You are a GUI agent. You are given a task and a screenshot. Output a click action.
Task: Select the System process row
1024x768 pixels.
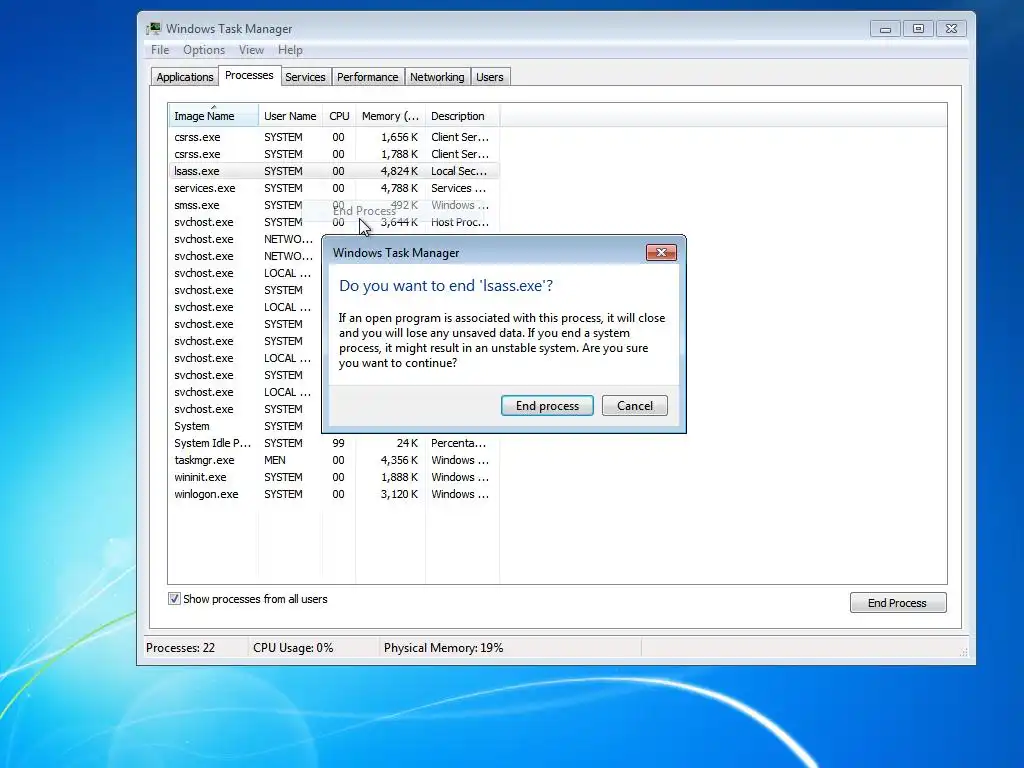pos(245,426)
